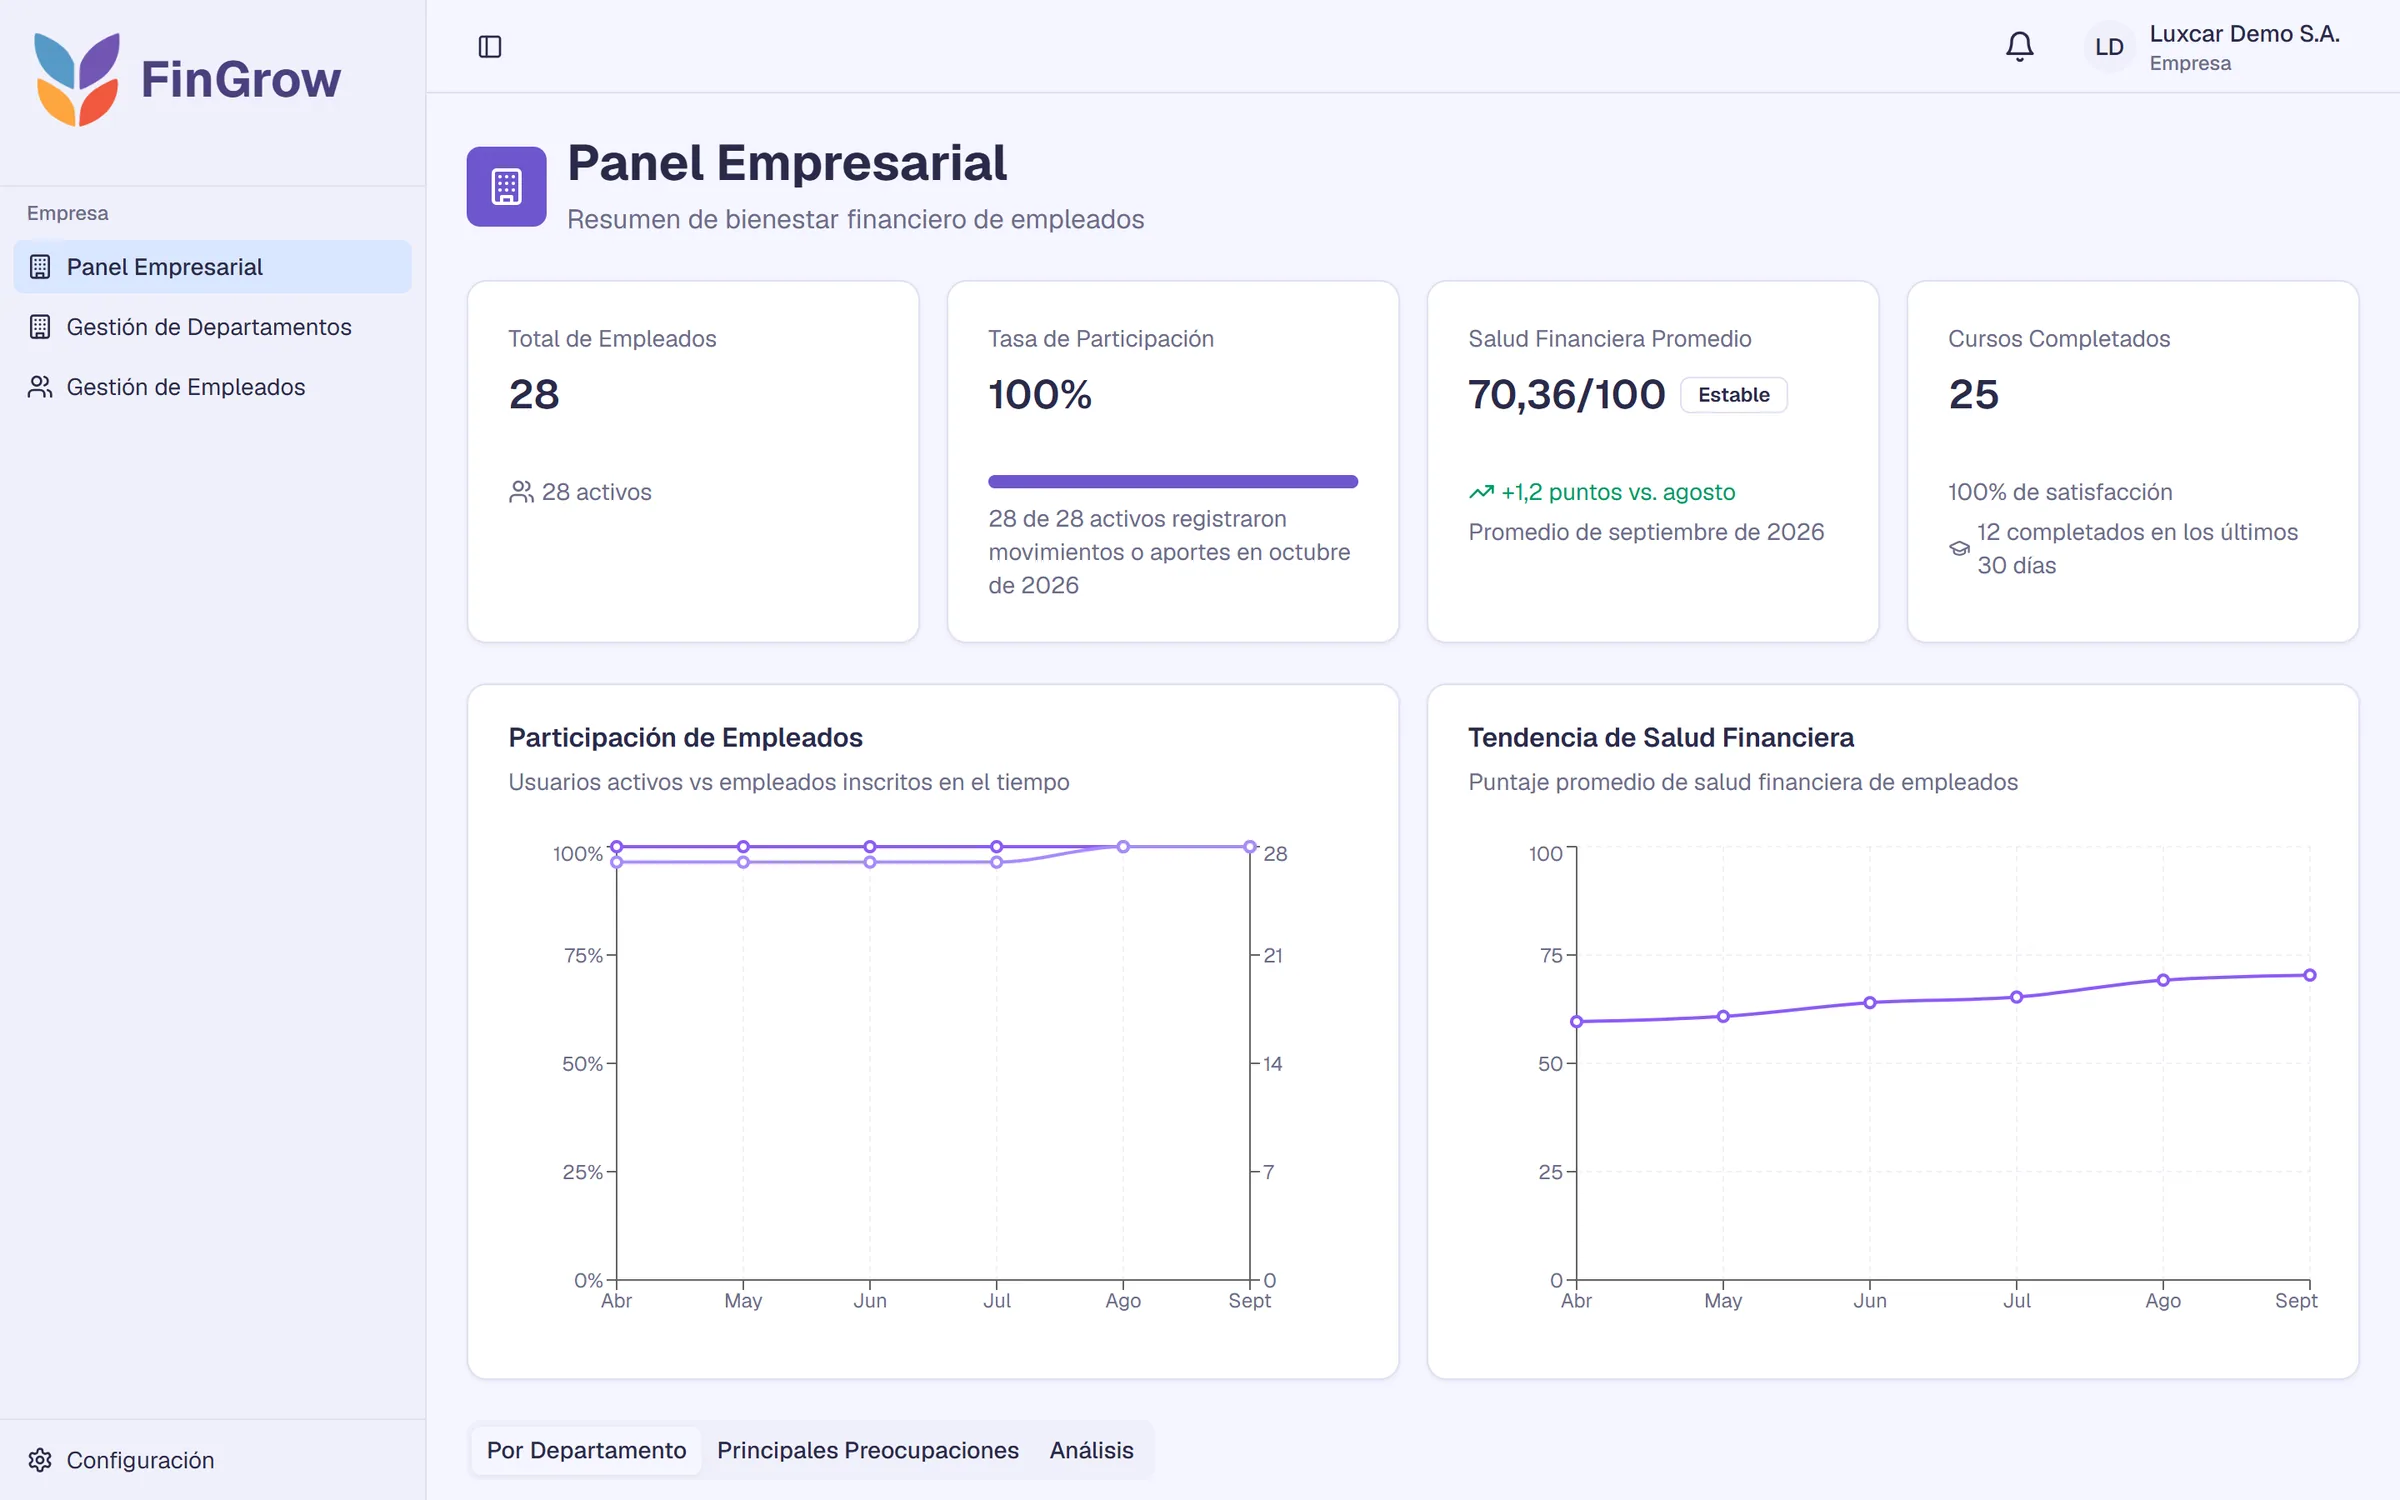The width and height of the screenshot is (2400, 1500).
Task: Select the Por Departamento tab
Action: tap(586, 1450)
